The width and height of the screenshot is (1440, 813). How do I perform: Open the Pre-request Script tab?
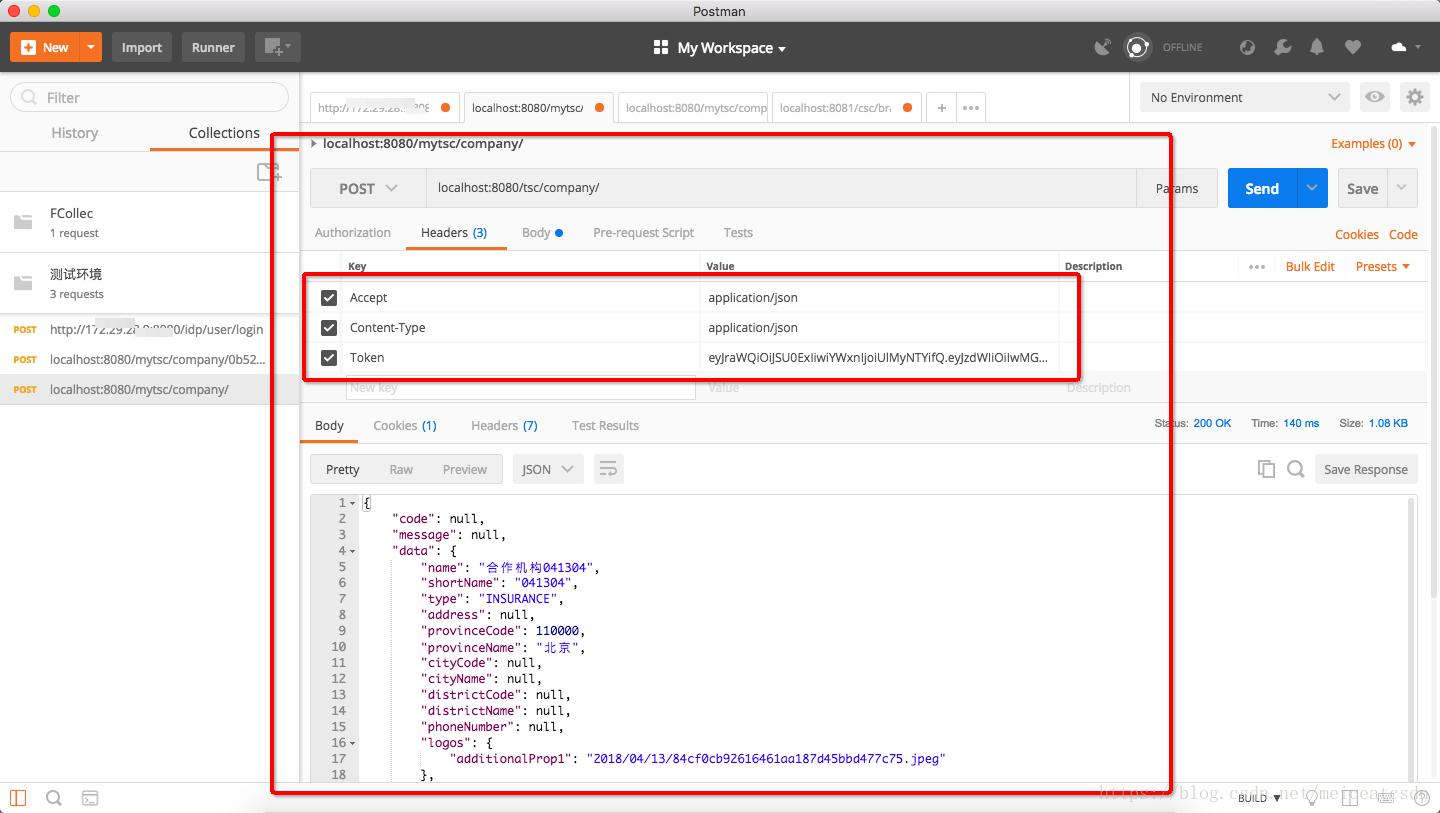pos(643,233)
